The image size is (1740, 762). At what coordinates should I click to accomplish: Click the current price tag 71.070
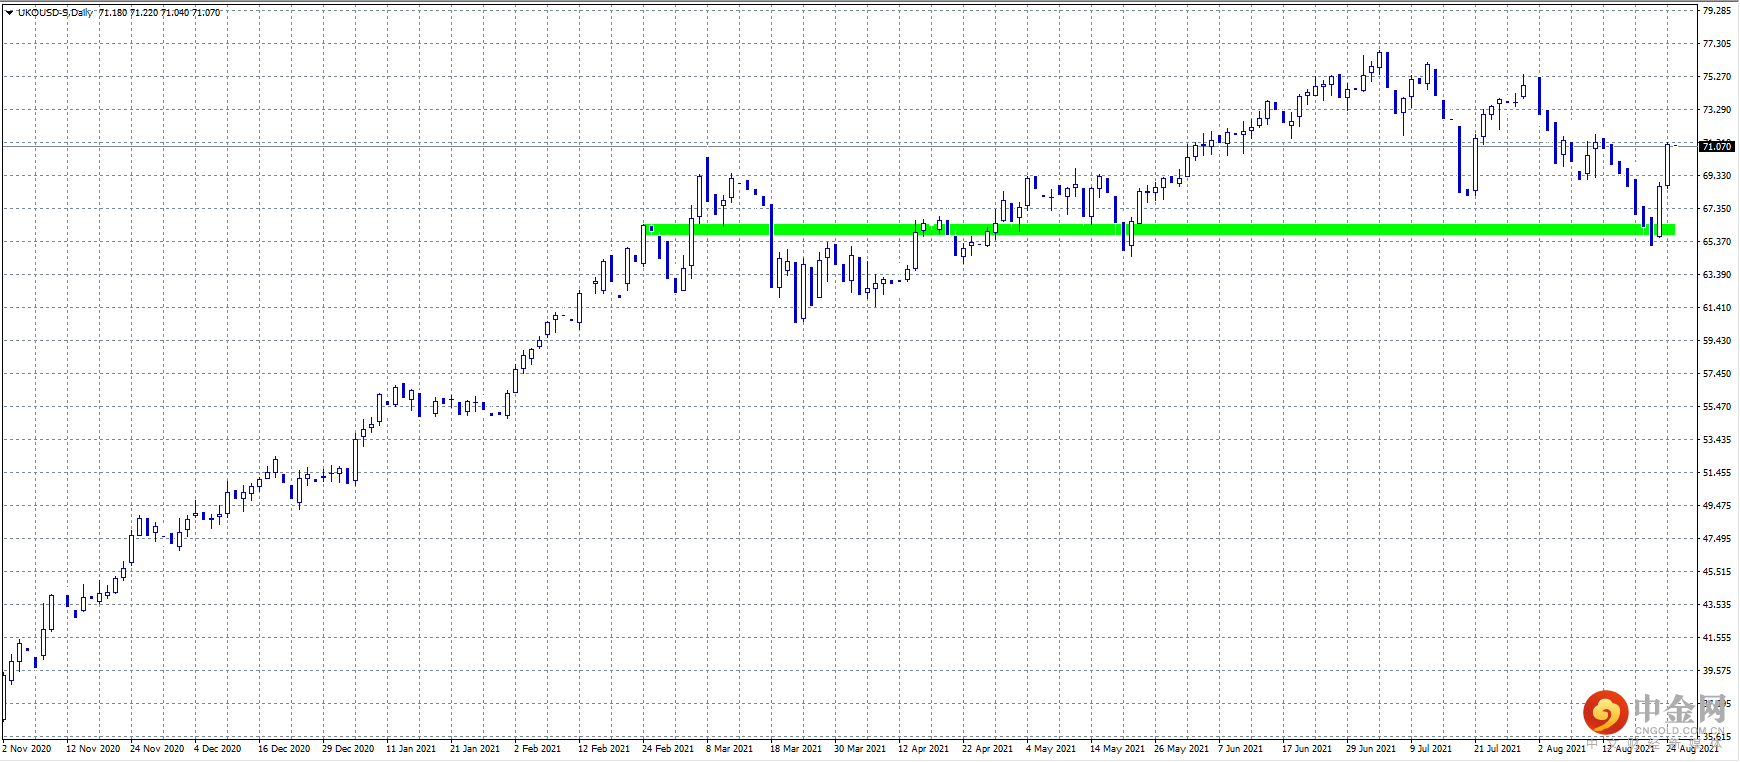[x=1717, y=146]
